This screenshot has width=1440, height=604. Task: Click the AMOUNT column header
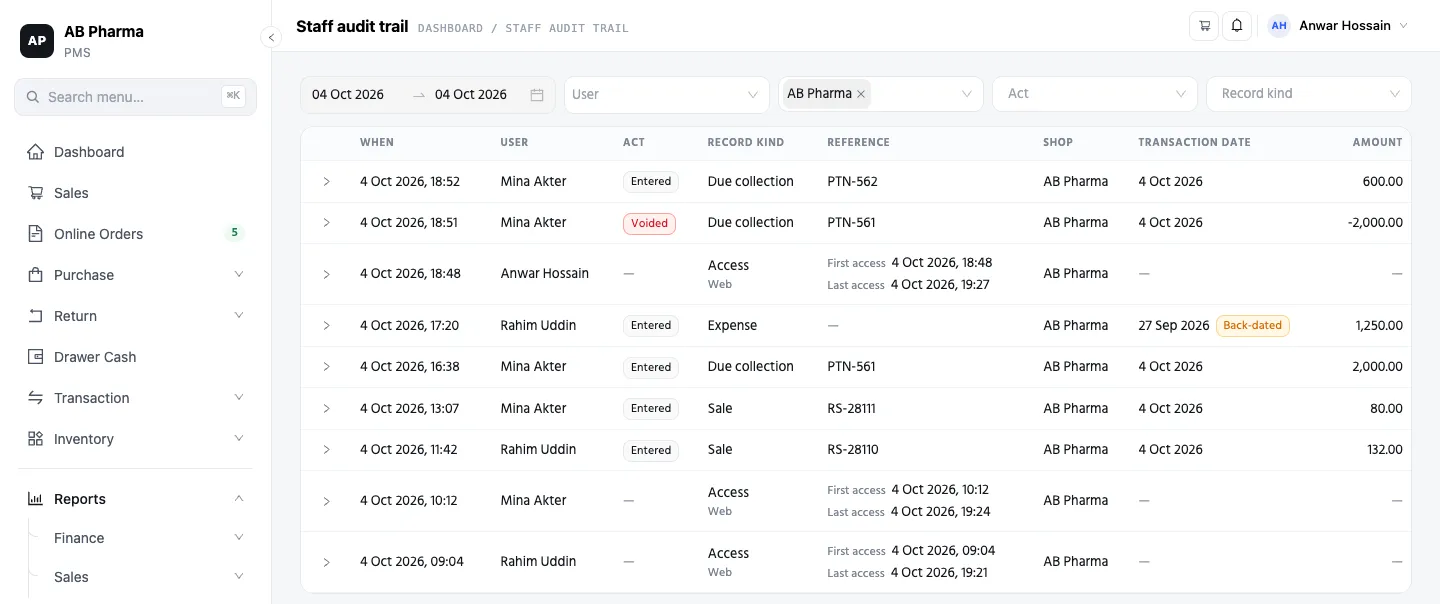[1378, 143]
